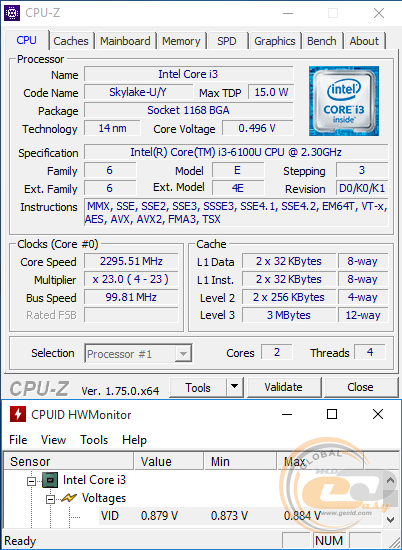Click the Specification field i3-6100U text
Screen dimensions: 402x550
(x=236, y=152)
